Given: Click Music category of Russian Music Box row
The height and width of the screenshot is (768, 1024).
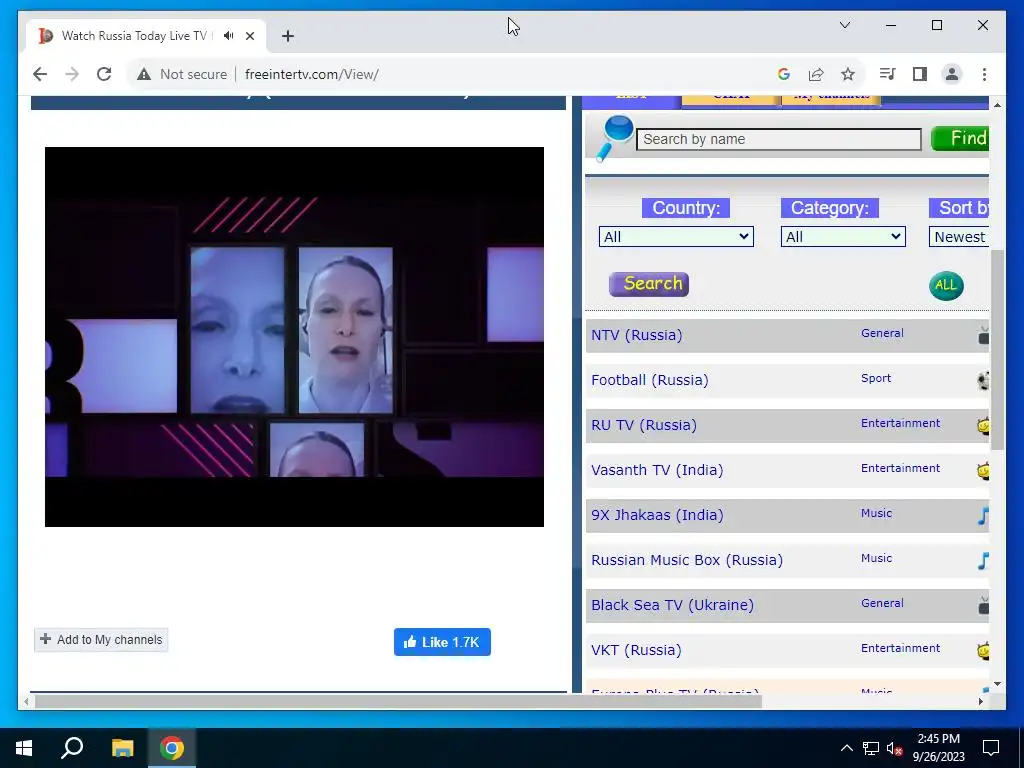Looking at the screenshot, I should (x=876, y=558).
